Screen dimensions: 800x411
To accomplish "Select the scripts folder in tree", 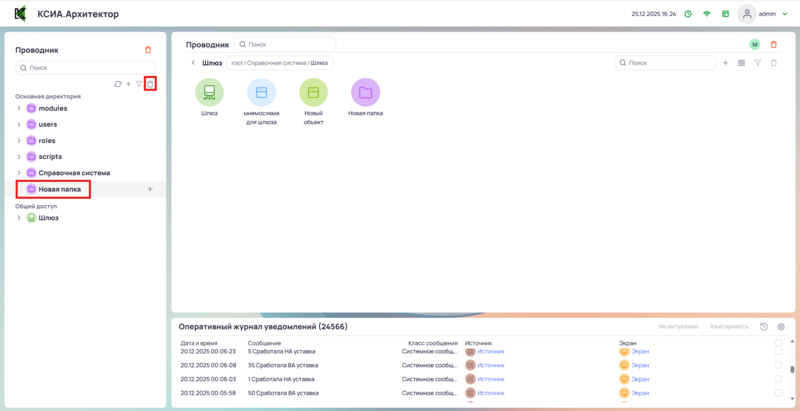I will coord(50,157).
